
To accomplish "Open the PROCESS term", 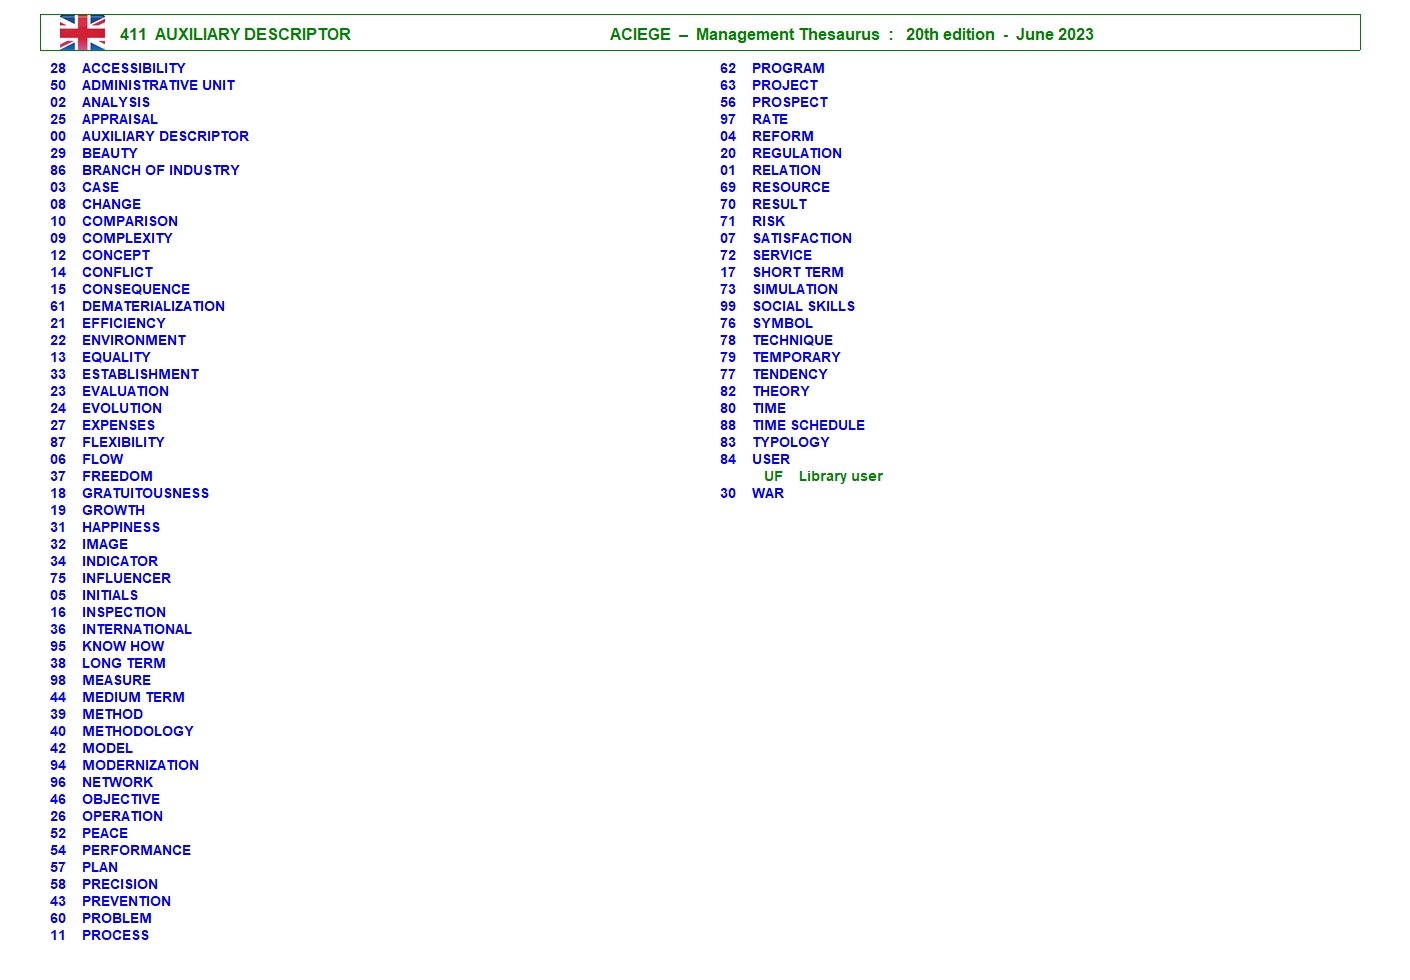I will pos(115,935).
